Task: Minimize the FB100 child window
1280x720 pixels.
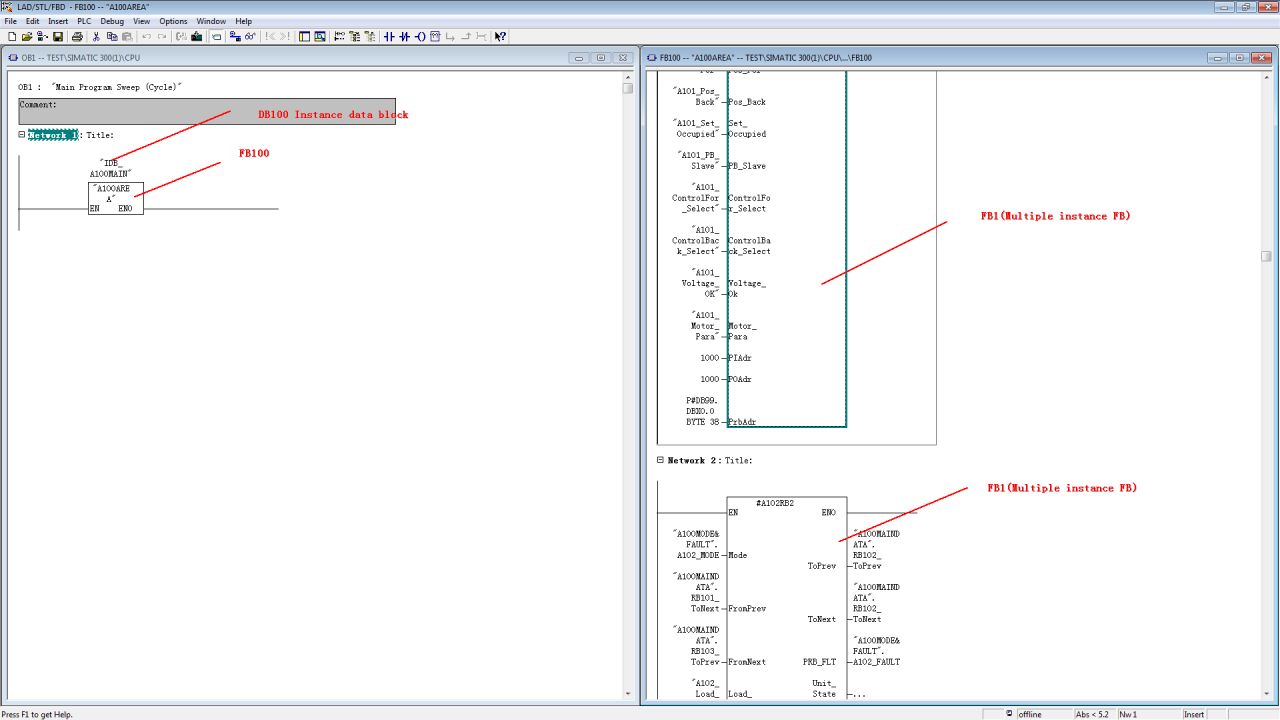Action: (1217, 58)
